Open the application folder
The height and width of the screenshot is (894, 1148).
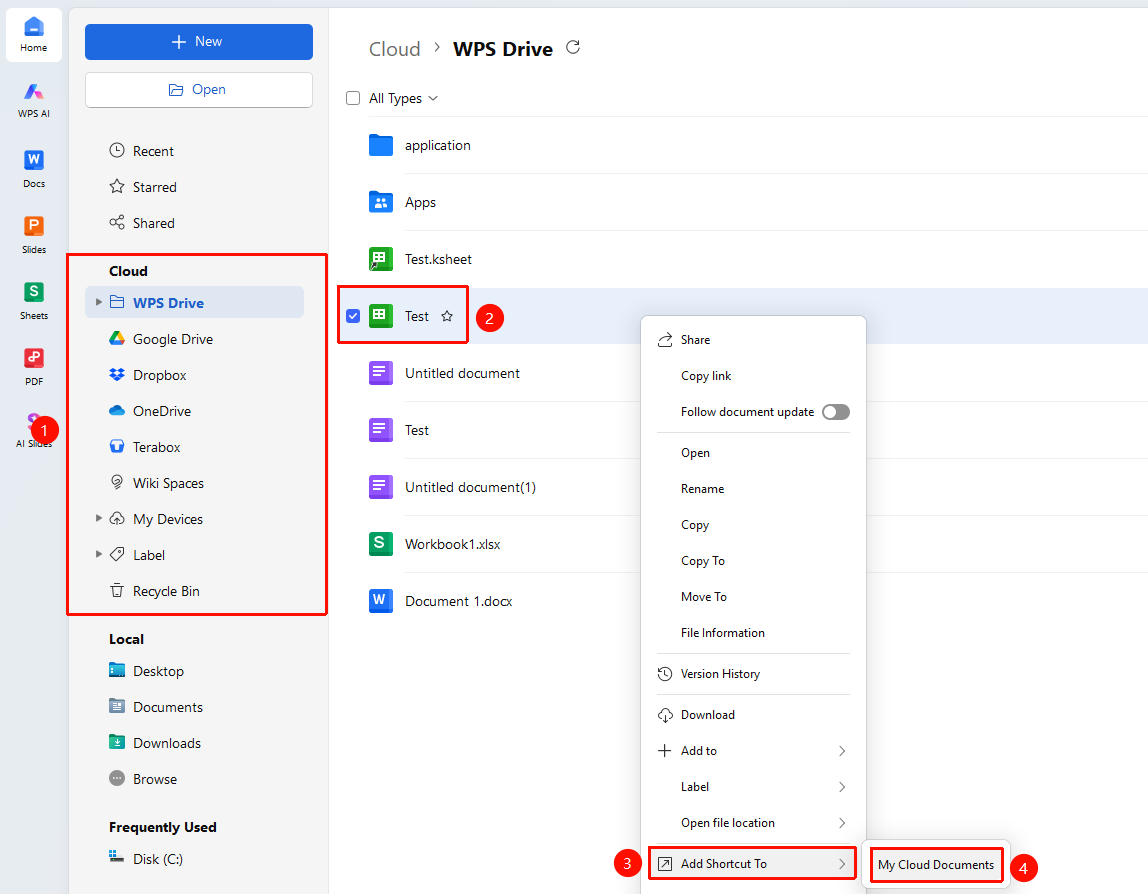point(438,145)
